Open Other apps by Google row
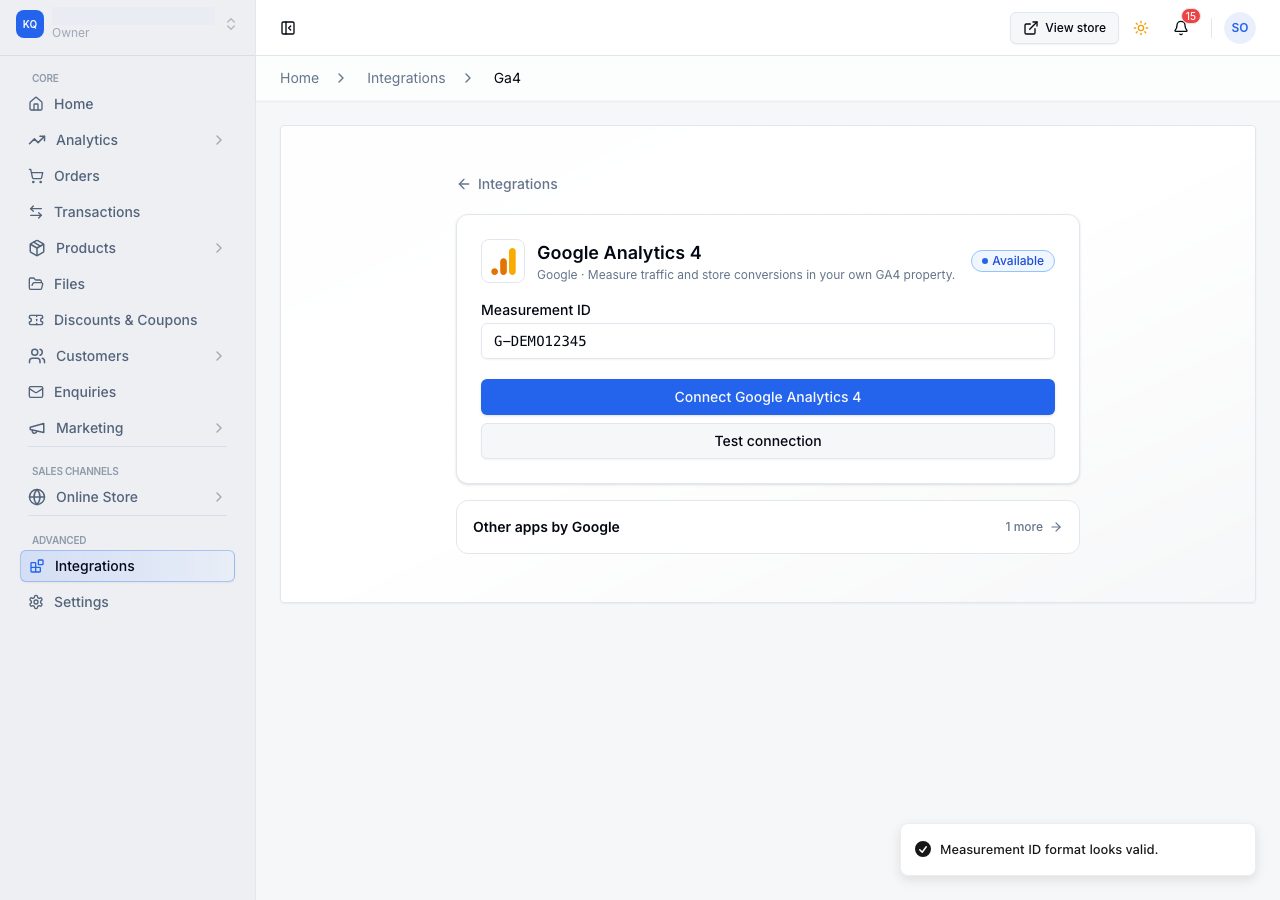 pos(768,527)
